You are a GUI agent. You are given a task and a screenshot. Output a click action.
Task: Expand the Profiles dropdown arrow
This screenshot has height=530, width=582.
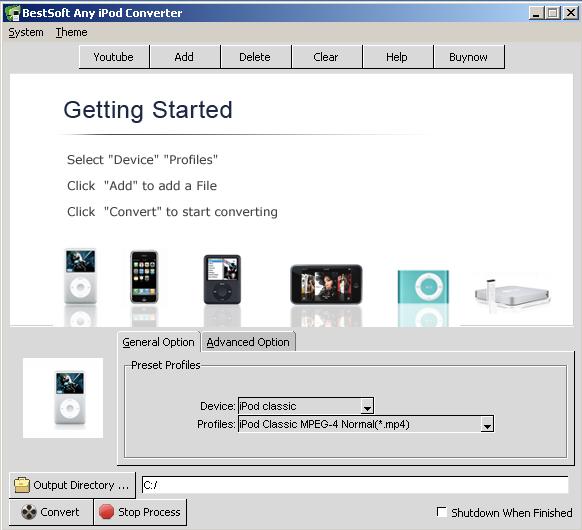point(487,424)
